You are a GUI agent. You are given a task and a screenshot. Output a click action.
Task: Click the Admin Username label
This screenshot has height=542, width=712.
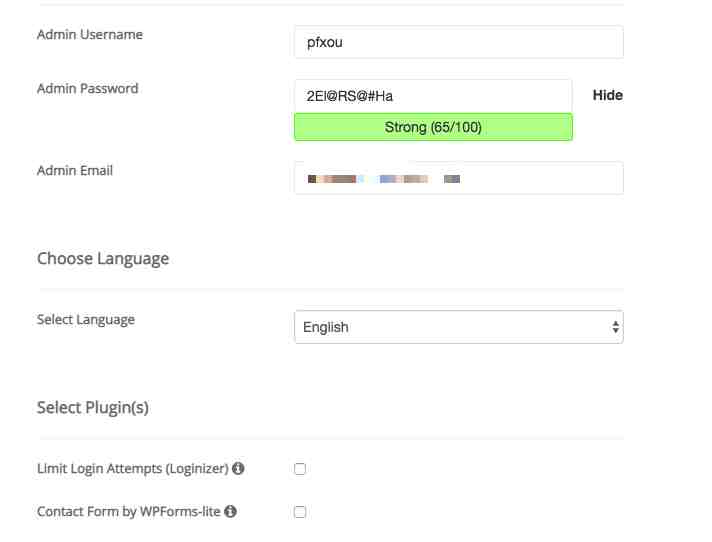(x=90, y=34)
